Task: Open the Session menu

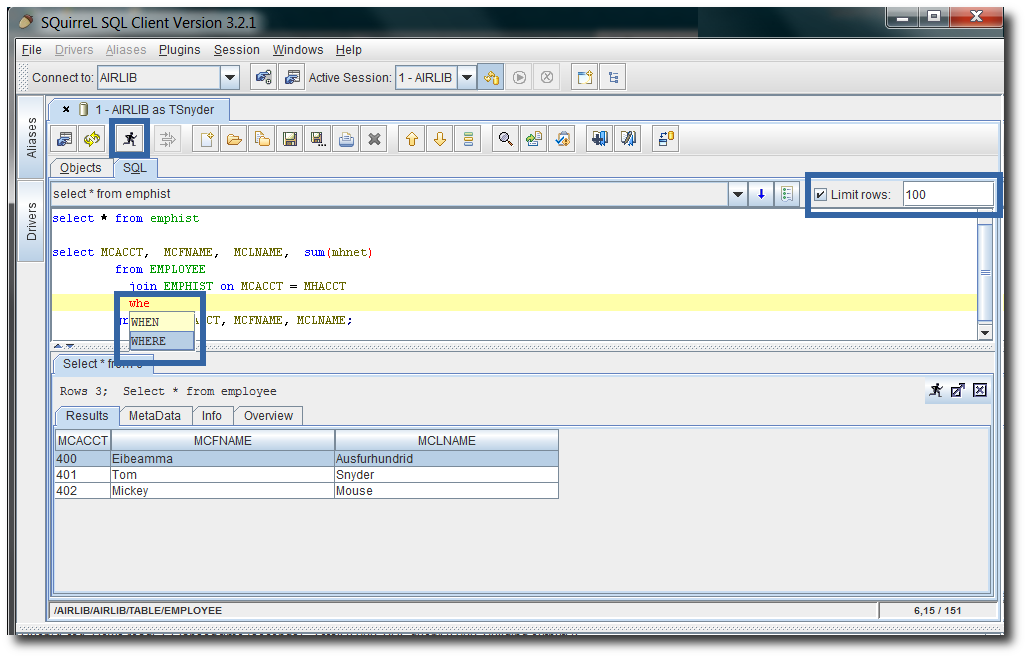Action: click(x=236, y=50)
